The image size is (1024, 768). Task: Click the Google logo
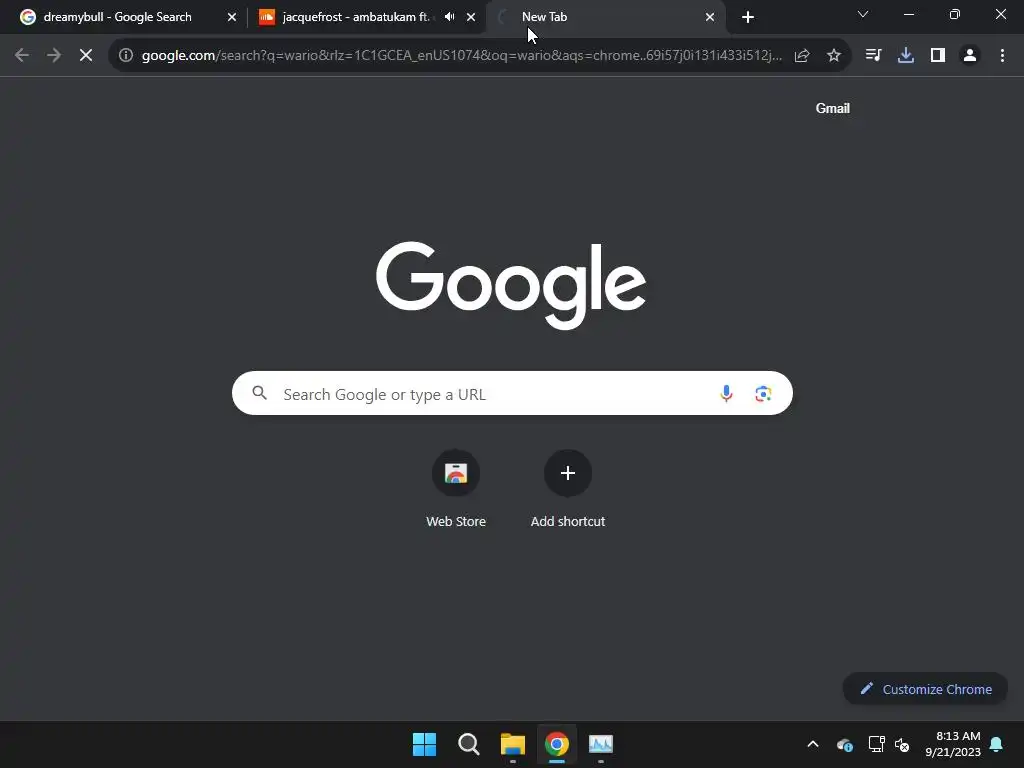(x=511, y=285)
